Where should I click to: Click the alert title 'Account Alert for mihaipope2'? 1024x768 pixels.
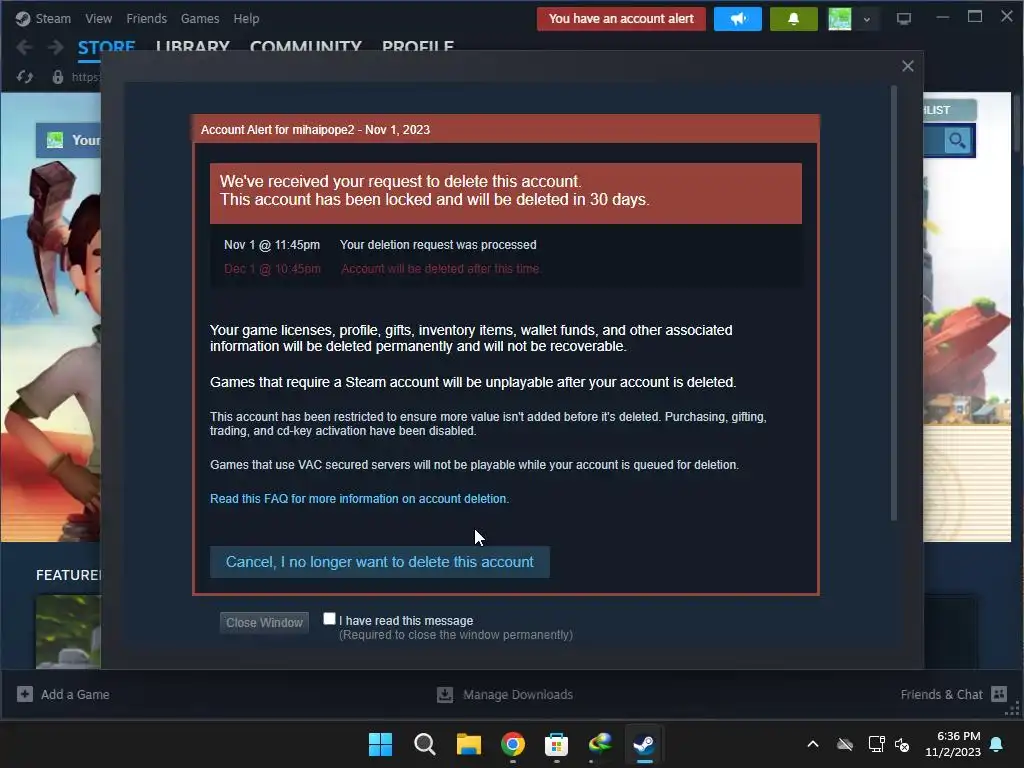pos(278,129)
